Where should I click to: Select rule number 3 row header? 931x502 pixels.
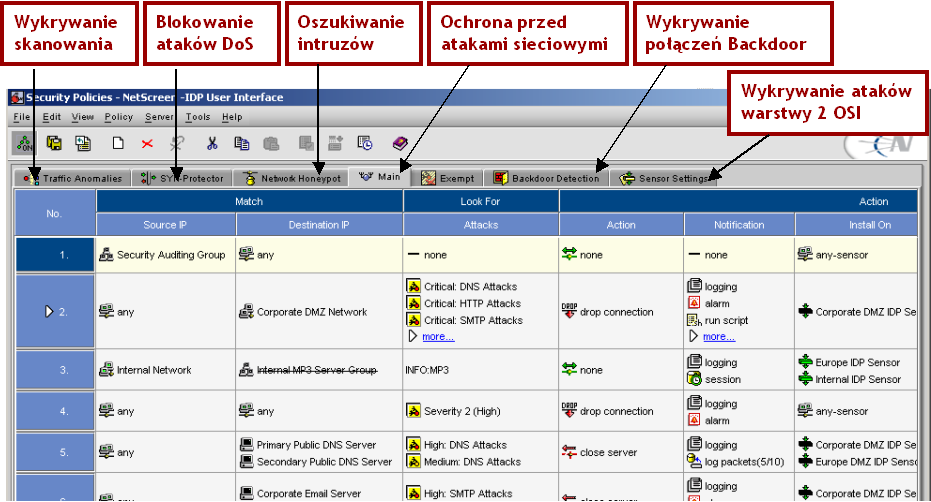click(55, 370)
